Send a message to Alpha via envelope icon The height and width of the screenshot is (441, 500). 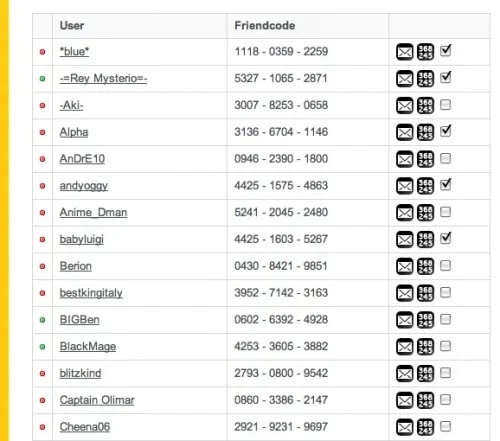tap(405, 133)
